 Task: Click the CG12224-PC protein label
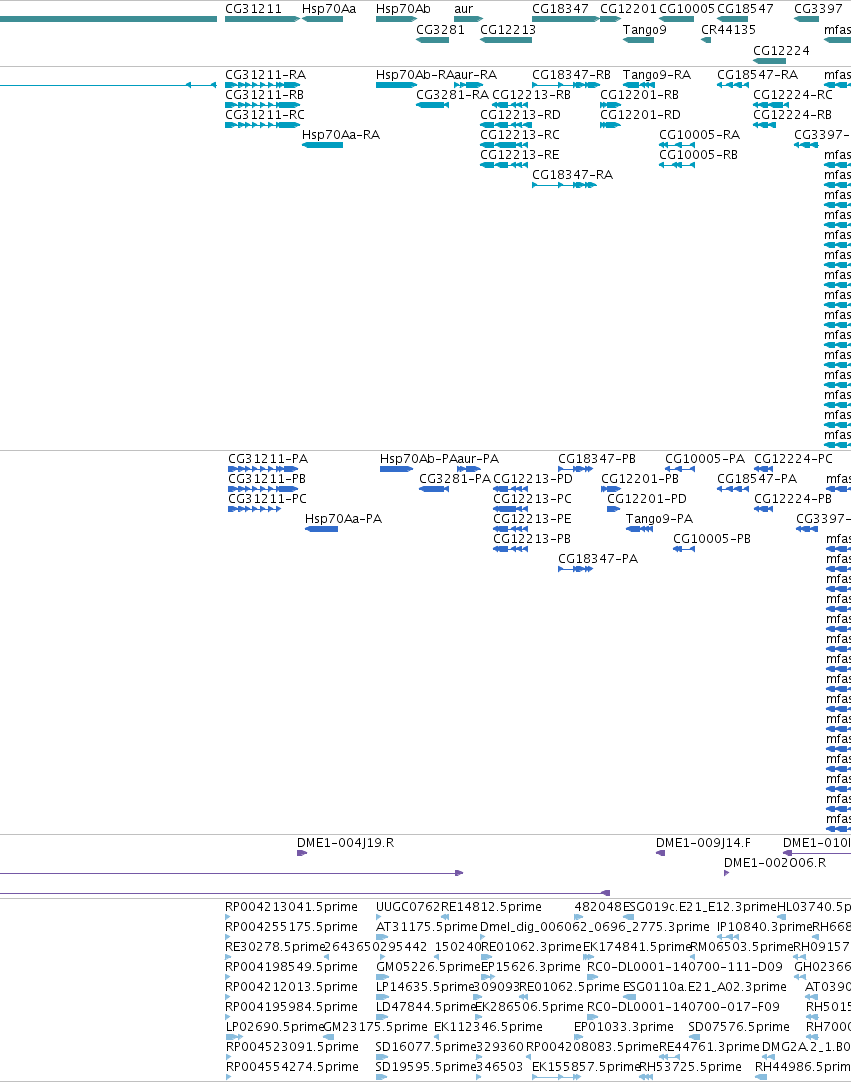(x=794, y=459)
